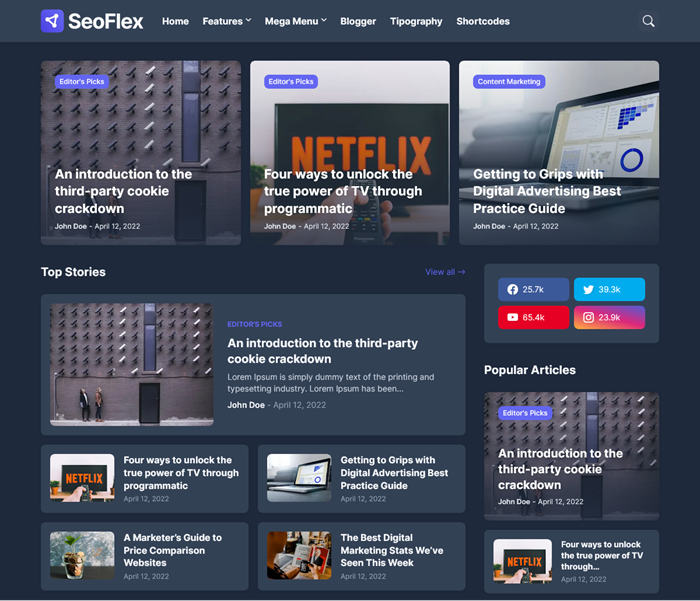The width and height of the screenshot is (700, 601).
Task: Go to the Home menu item
Action: click(175, 21)
